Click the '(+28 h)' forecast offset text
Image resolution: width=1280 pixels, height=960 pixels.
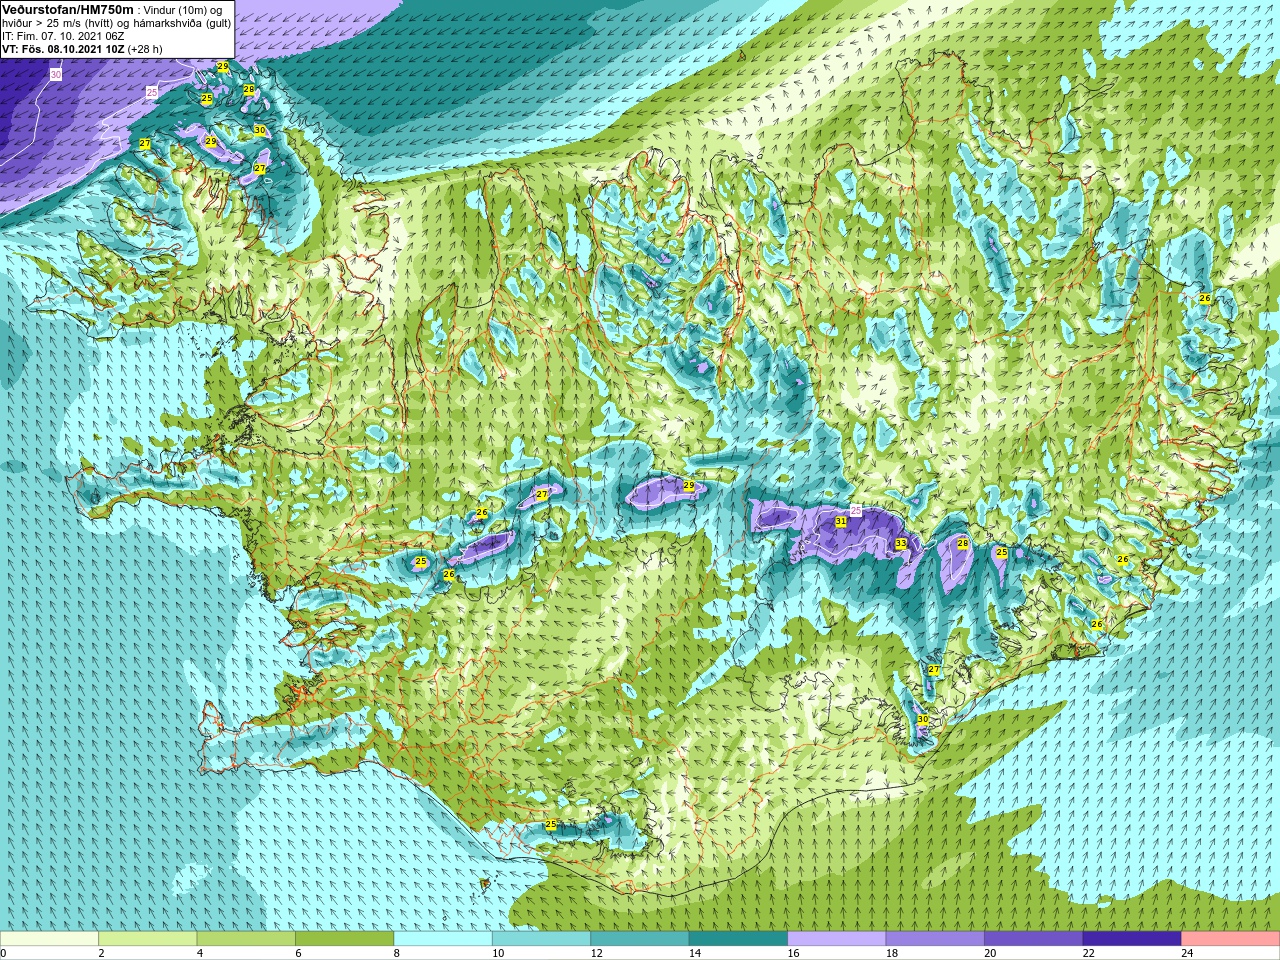tap(145, 49)
